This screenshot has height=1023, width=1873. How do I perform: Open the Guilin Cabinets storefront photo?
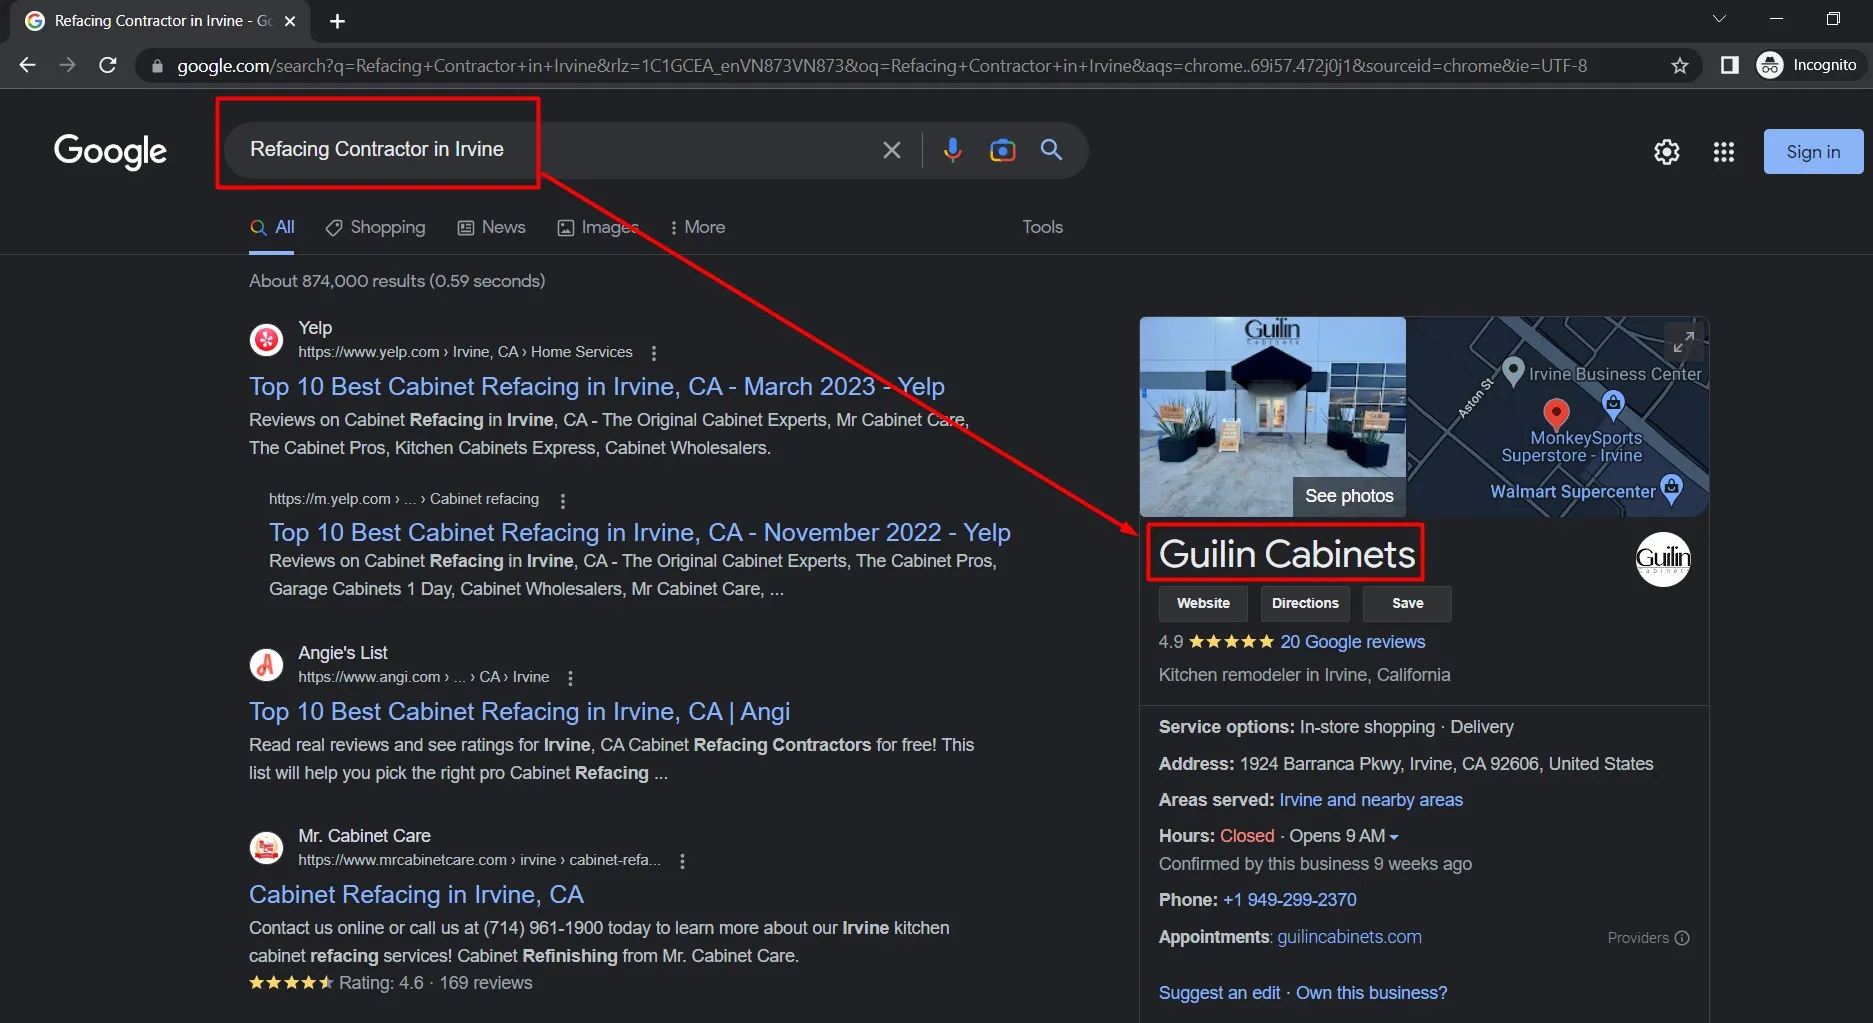click(x=1272, y=416)
